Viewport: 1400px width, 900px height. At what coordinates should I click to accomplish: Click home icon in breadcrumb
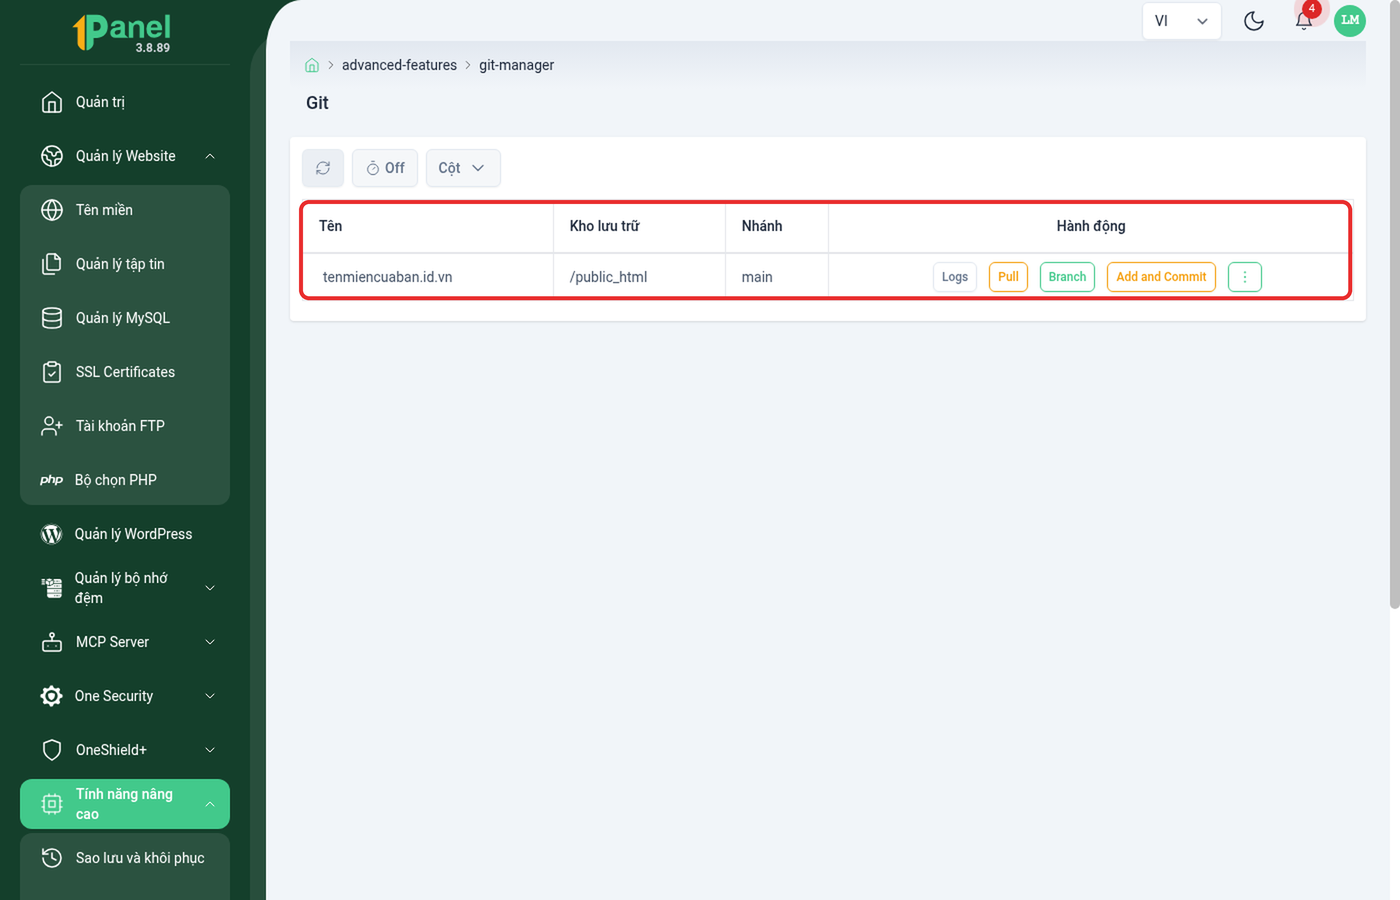pyautogui.click(x=312, y=65)
